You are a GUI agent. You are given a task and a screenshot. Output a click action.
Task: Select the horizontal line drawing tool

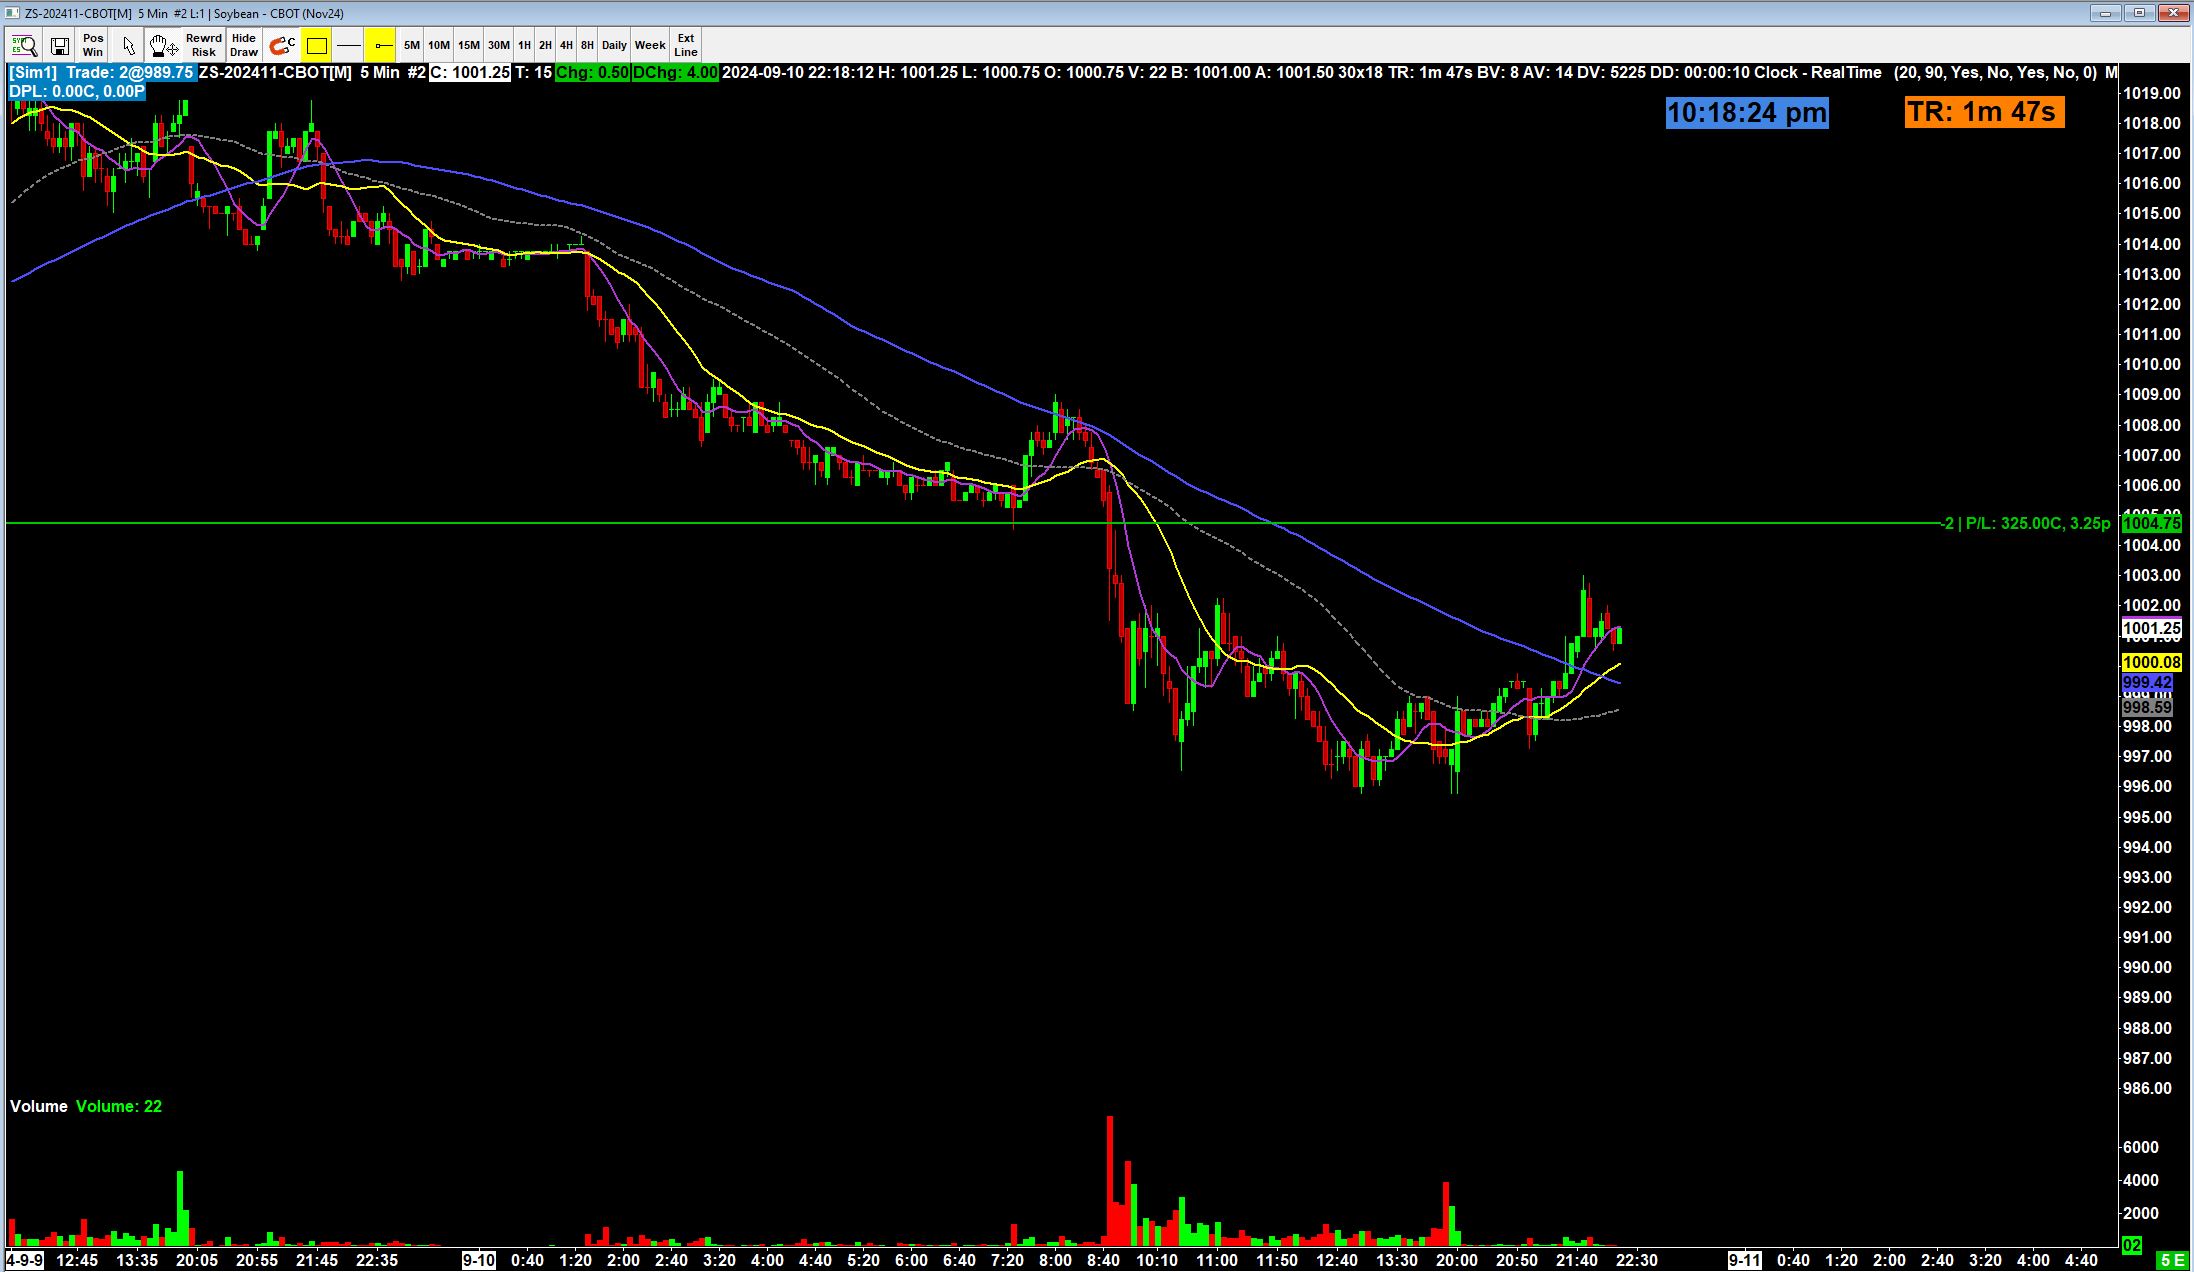pos(349,45)
